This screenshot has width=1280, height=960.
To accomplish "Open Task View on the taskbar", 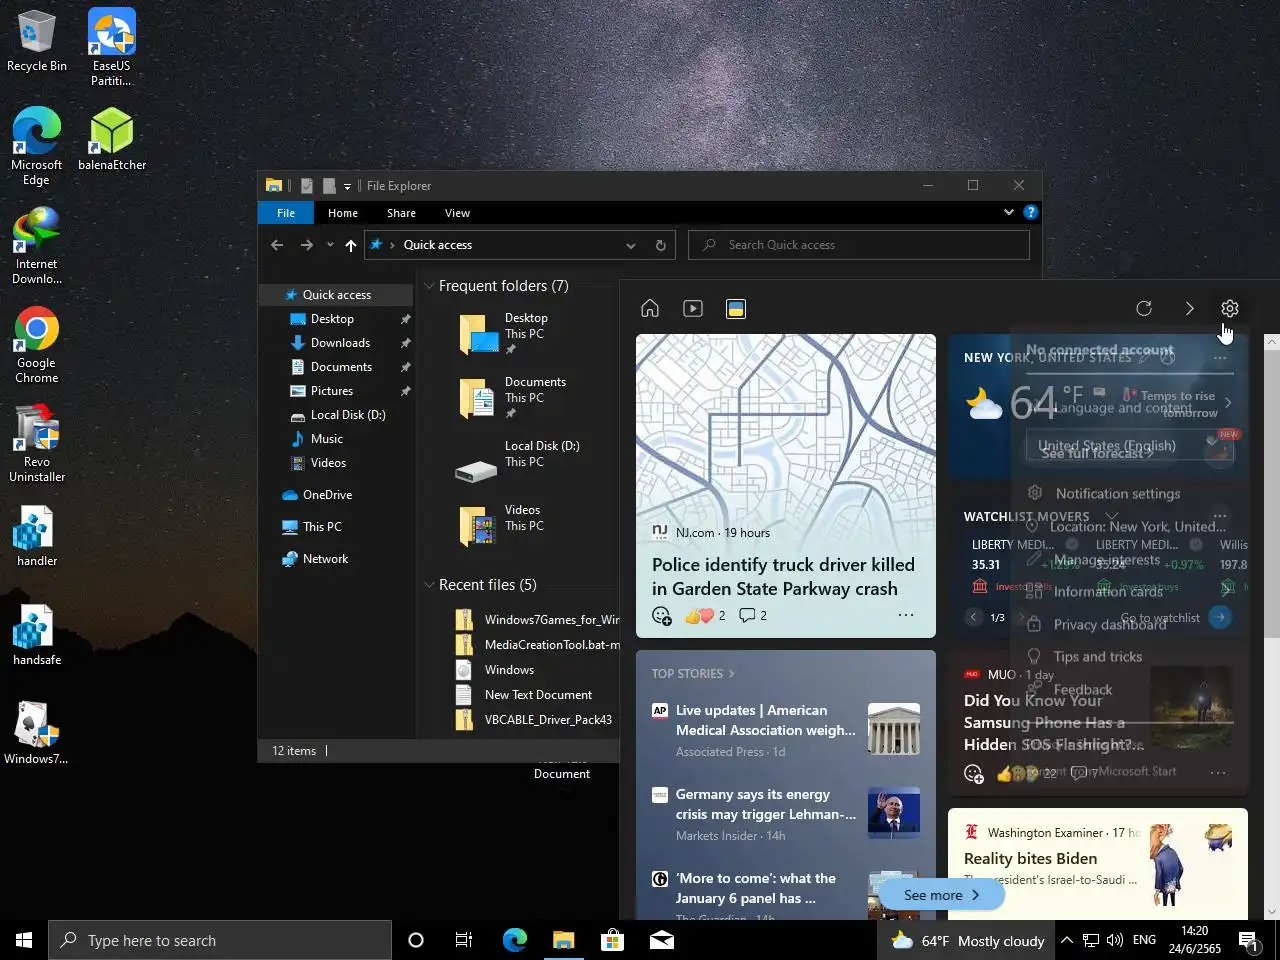I will [464, 940].
